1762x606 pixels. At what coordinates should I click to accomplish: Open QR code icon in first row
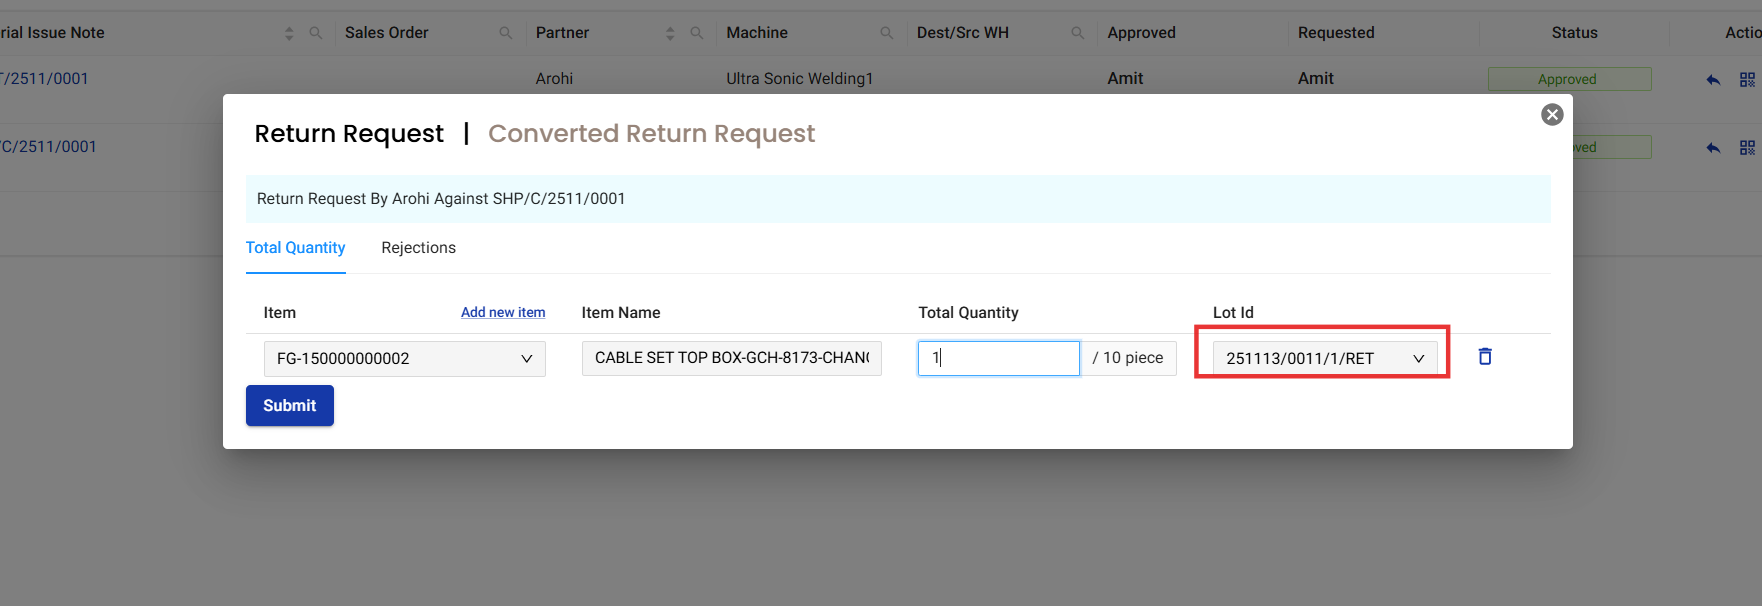(x=1747, y=80)
